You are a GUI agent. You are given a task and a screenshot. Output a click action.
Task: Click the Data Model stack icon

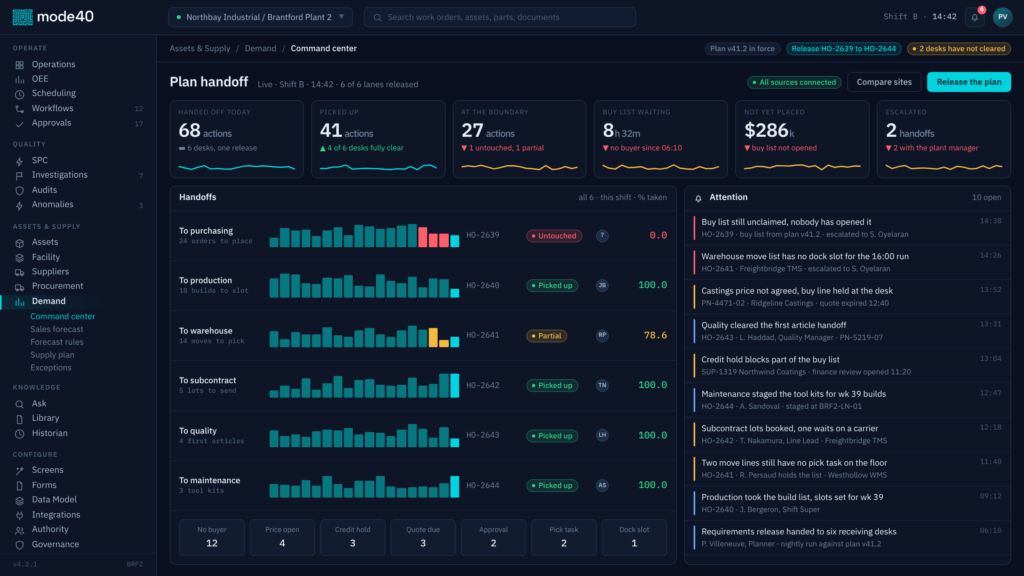(x=20, y=500)
